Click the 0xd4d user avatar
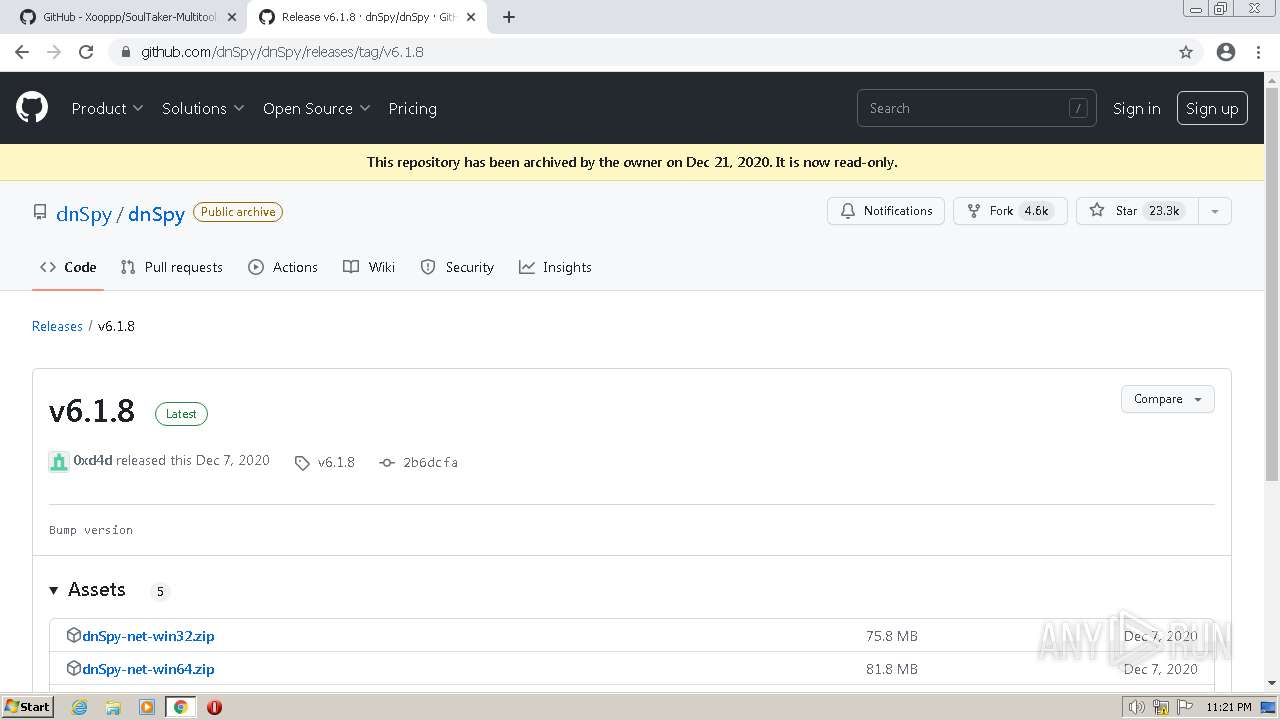Screen dimensions: 1280x720 coord(59,461)
